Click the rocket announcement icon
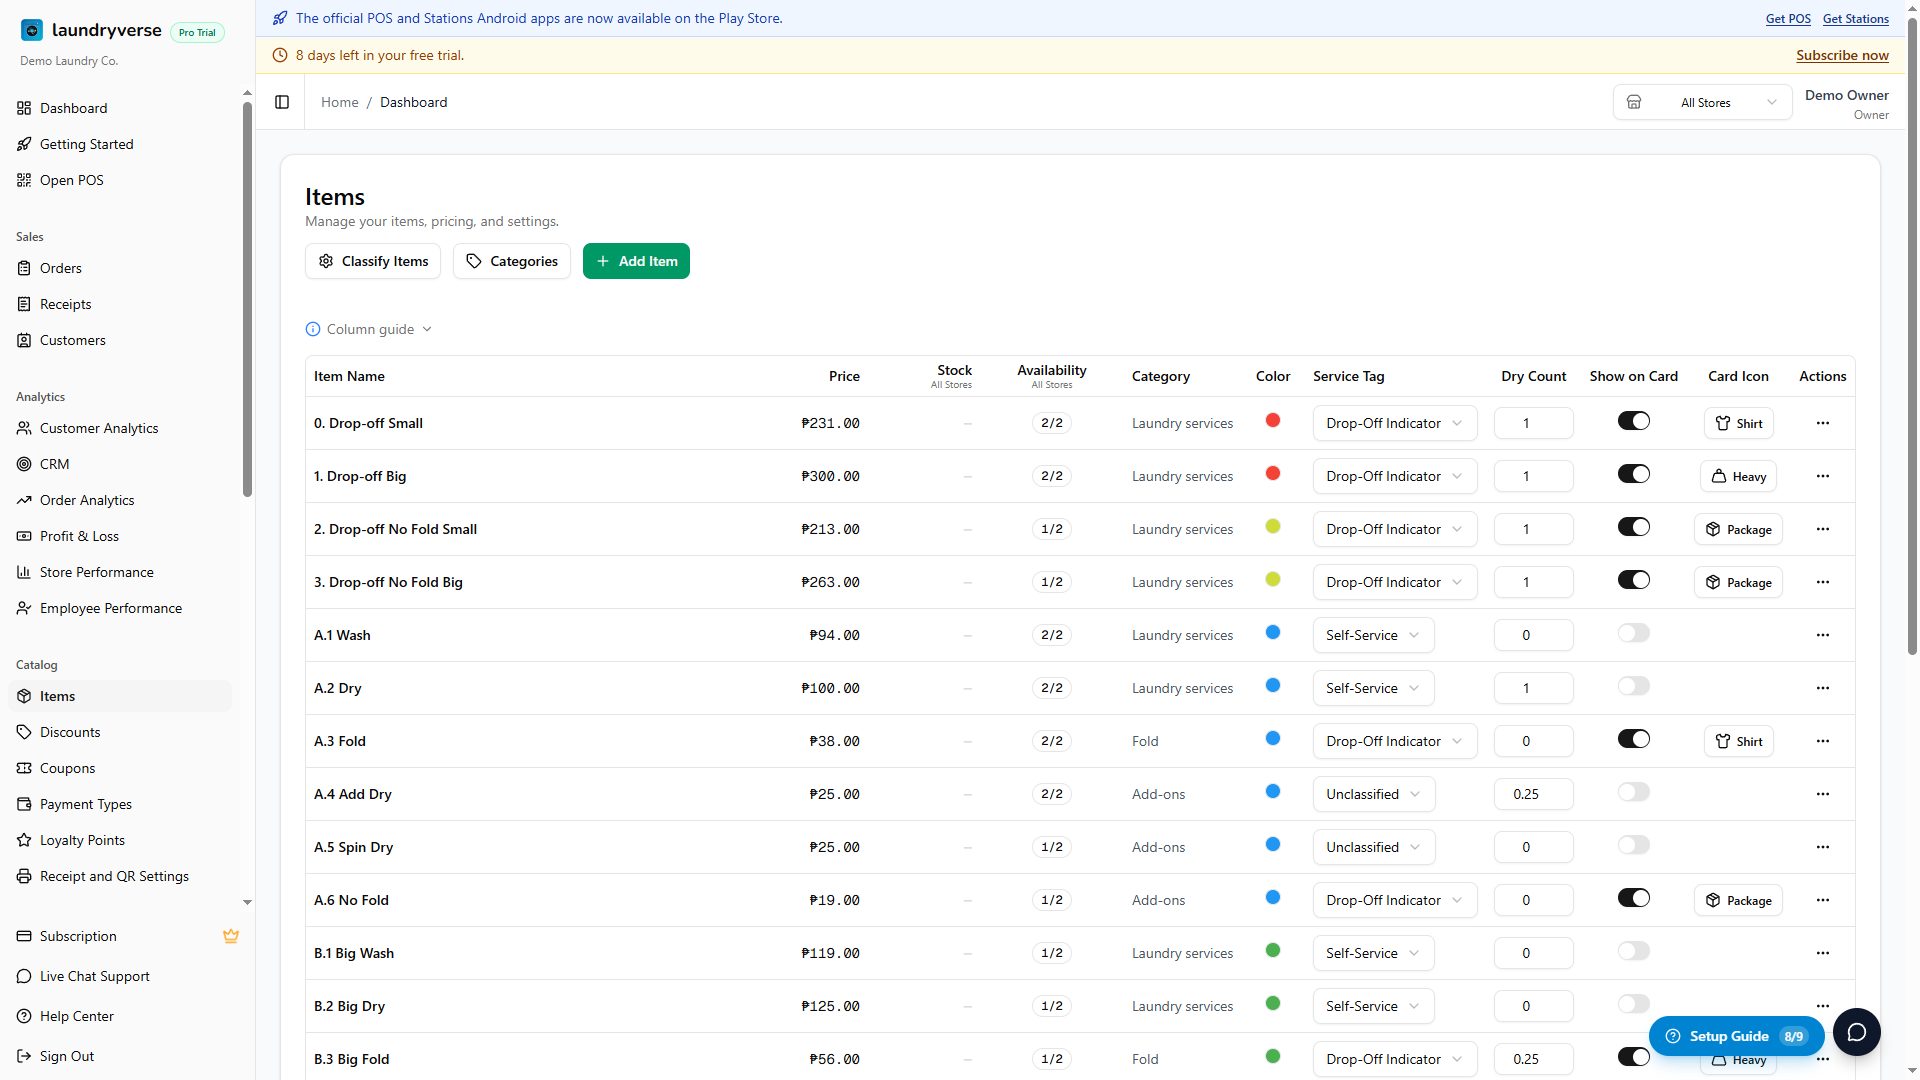The image size is (1920, 1080). point(280,18)
